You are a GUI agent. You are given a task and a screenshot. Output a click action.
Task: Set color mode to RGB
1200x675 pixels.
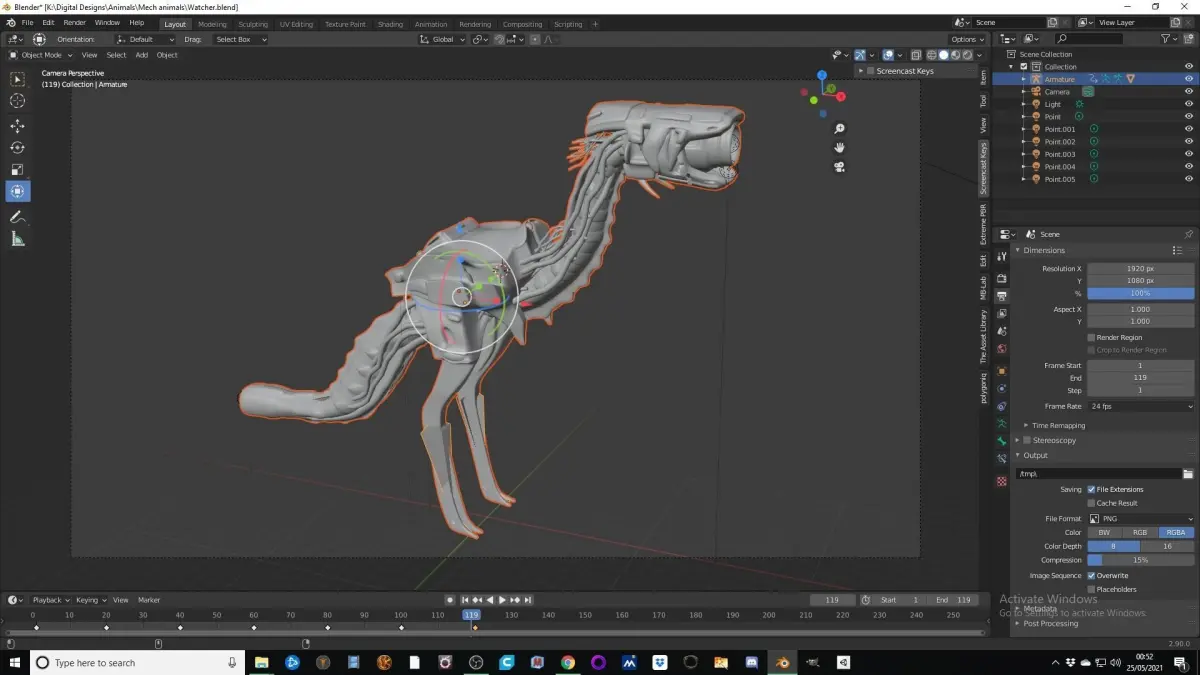coord(1140,533)
